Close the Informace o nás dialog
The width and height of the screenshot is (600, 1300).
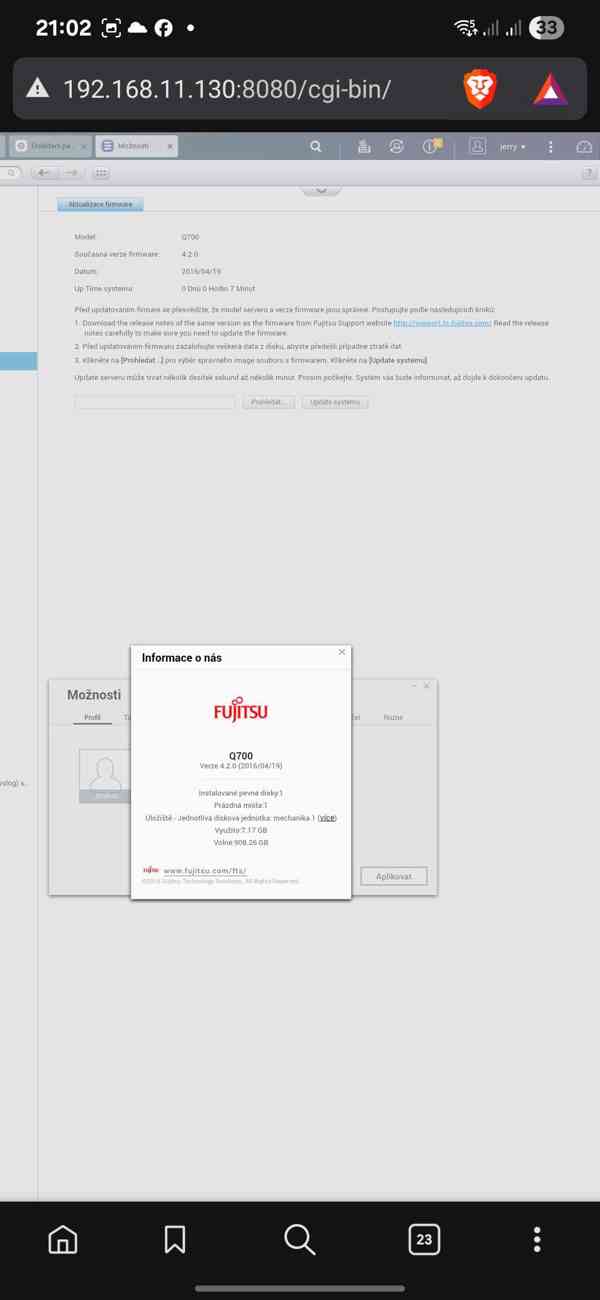click(342, 652)
